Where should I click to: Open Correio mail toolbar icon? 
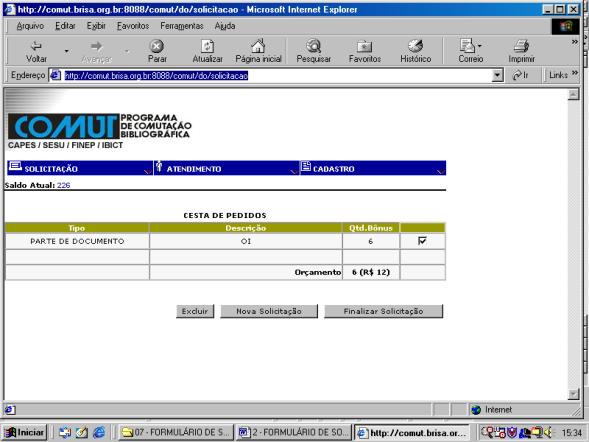[467, 46]
